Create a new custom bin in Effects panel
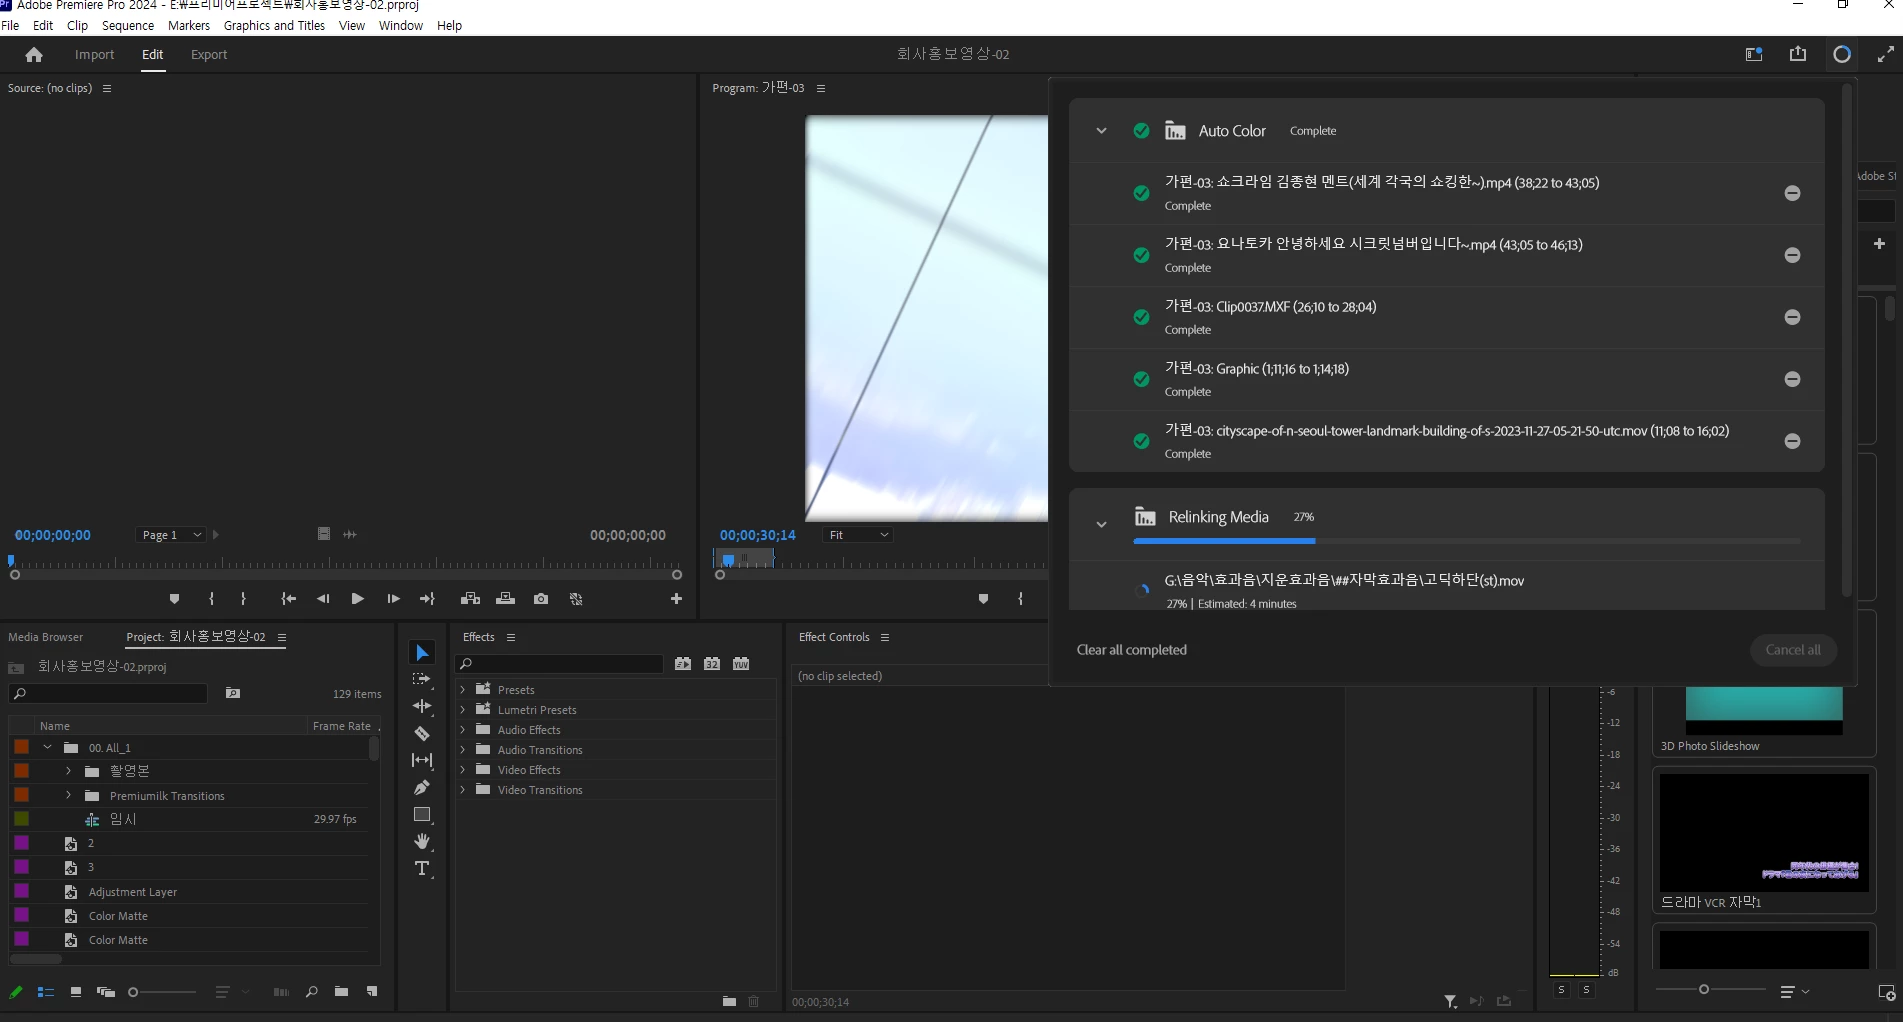The width and height of the screenshot is (1903, 1022). coord(729,1001)
